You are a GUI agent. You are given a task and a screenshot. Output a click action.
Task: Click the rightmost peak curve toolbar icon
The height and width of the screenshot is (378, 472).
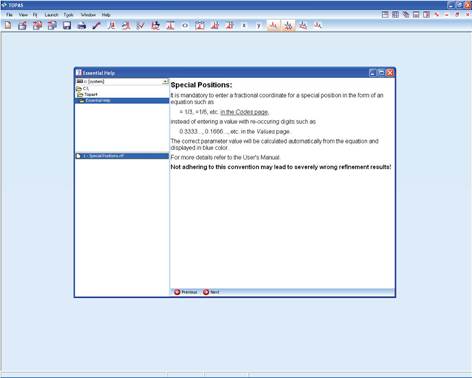point(318,25)
